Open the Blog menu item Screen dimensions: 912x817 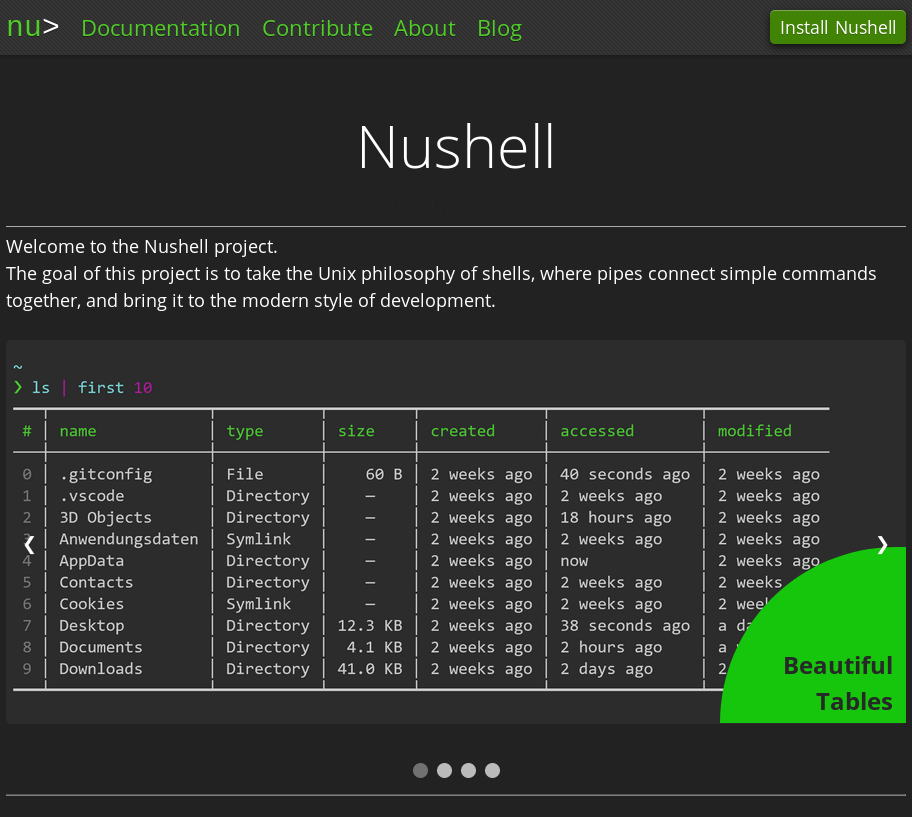(x=499, y=27)
